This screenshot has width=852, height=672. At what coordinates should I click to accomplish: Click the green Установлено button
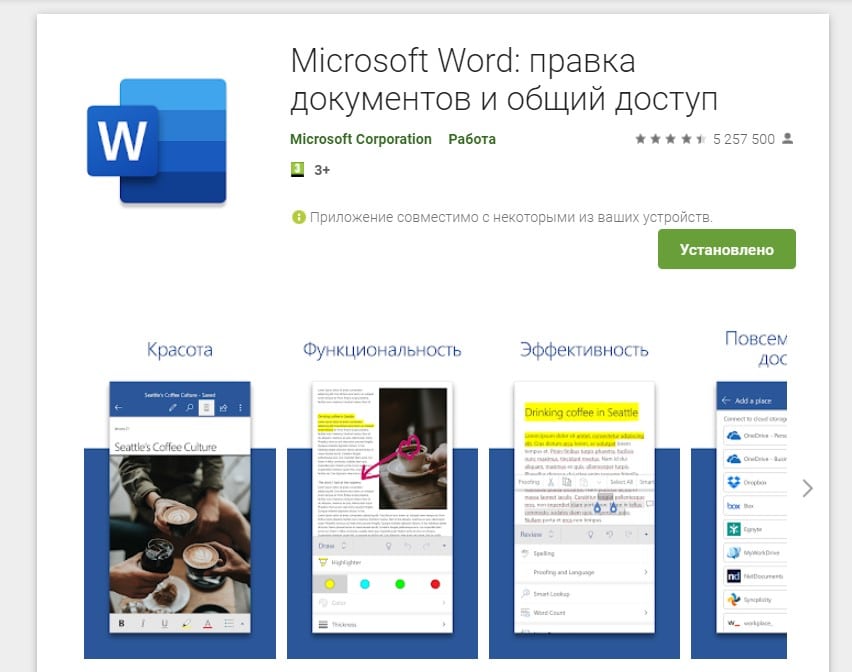pos(726,249)
